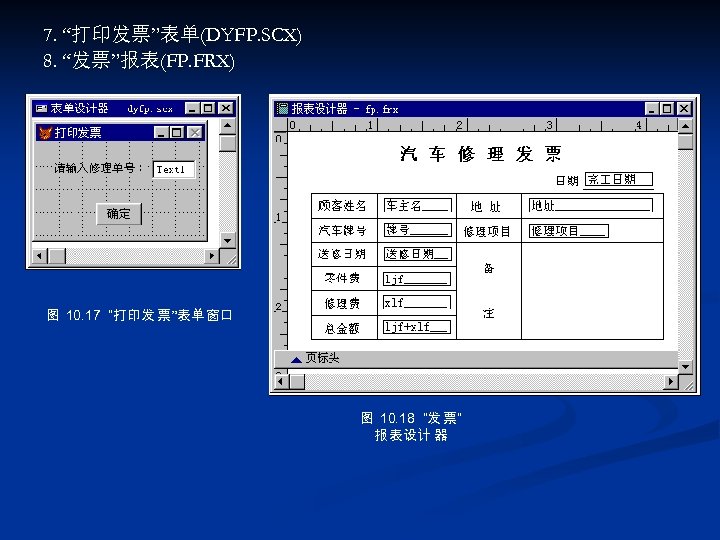Select the ljf+xlf total field
Image resolution: width=720 pixels, height=540 pixels.
[417, 326]
